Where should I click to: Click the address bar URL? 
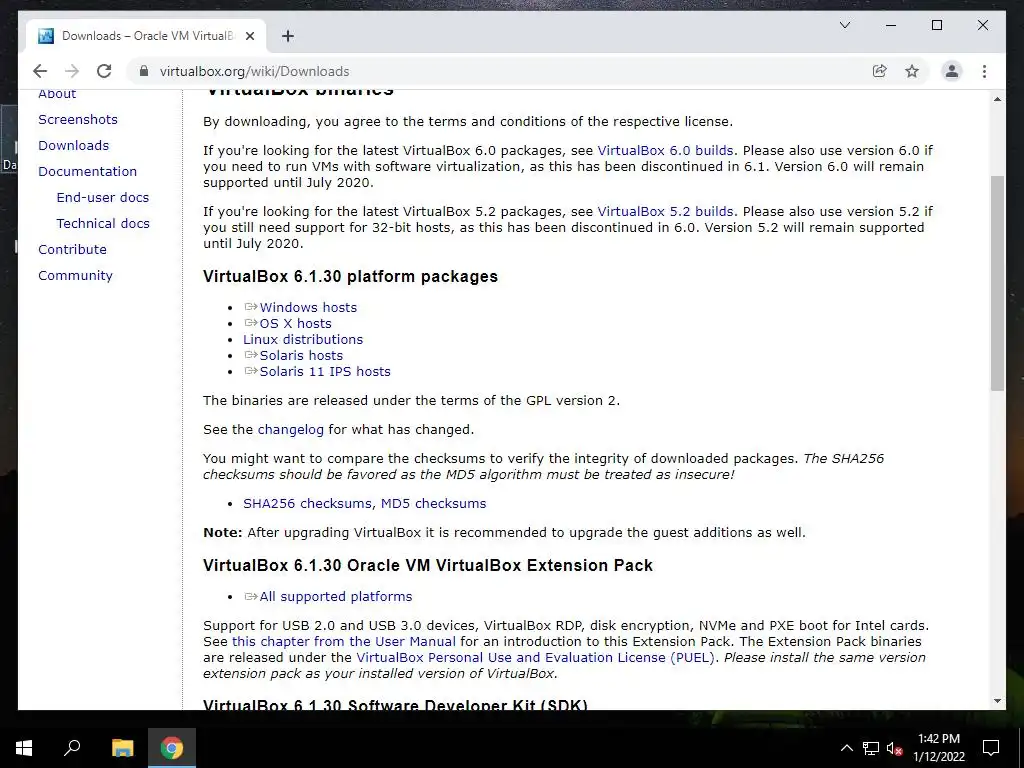tap(255, 71)
